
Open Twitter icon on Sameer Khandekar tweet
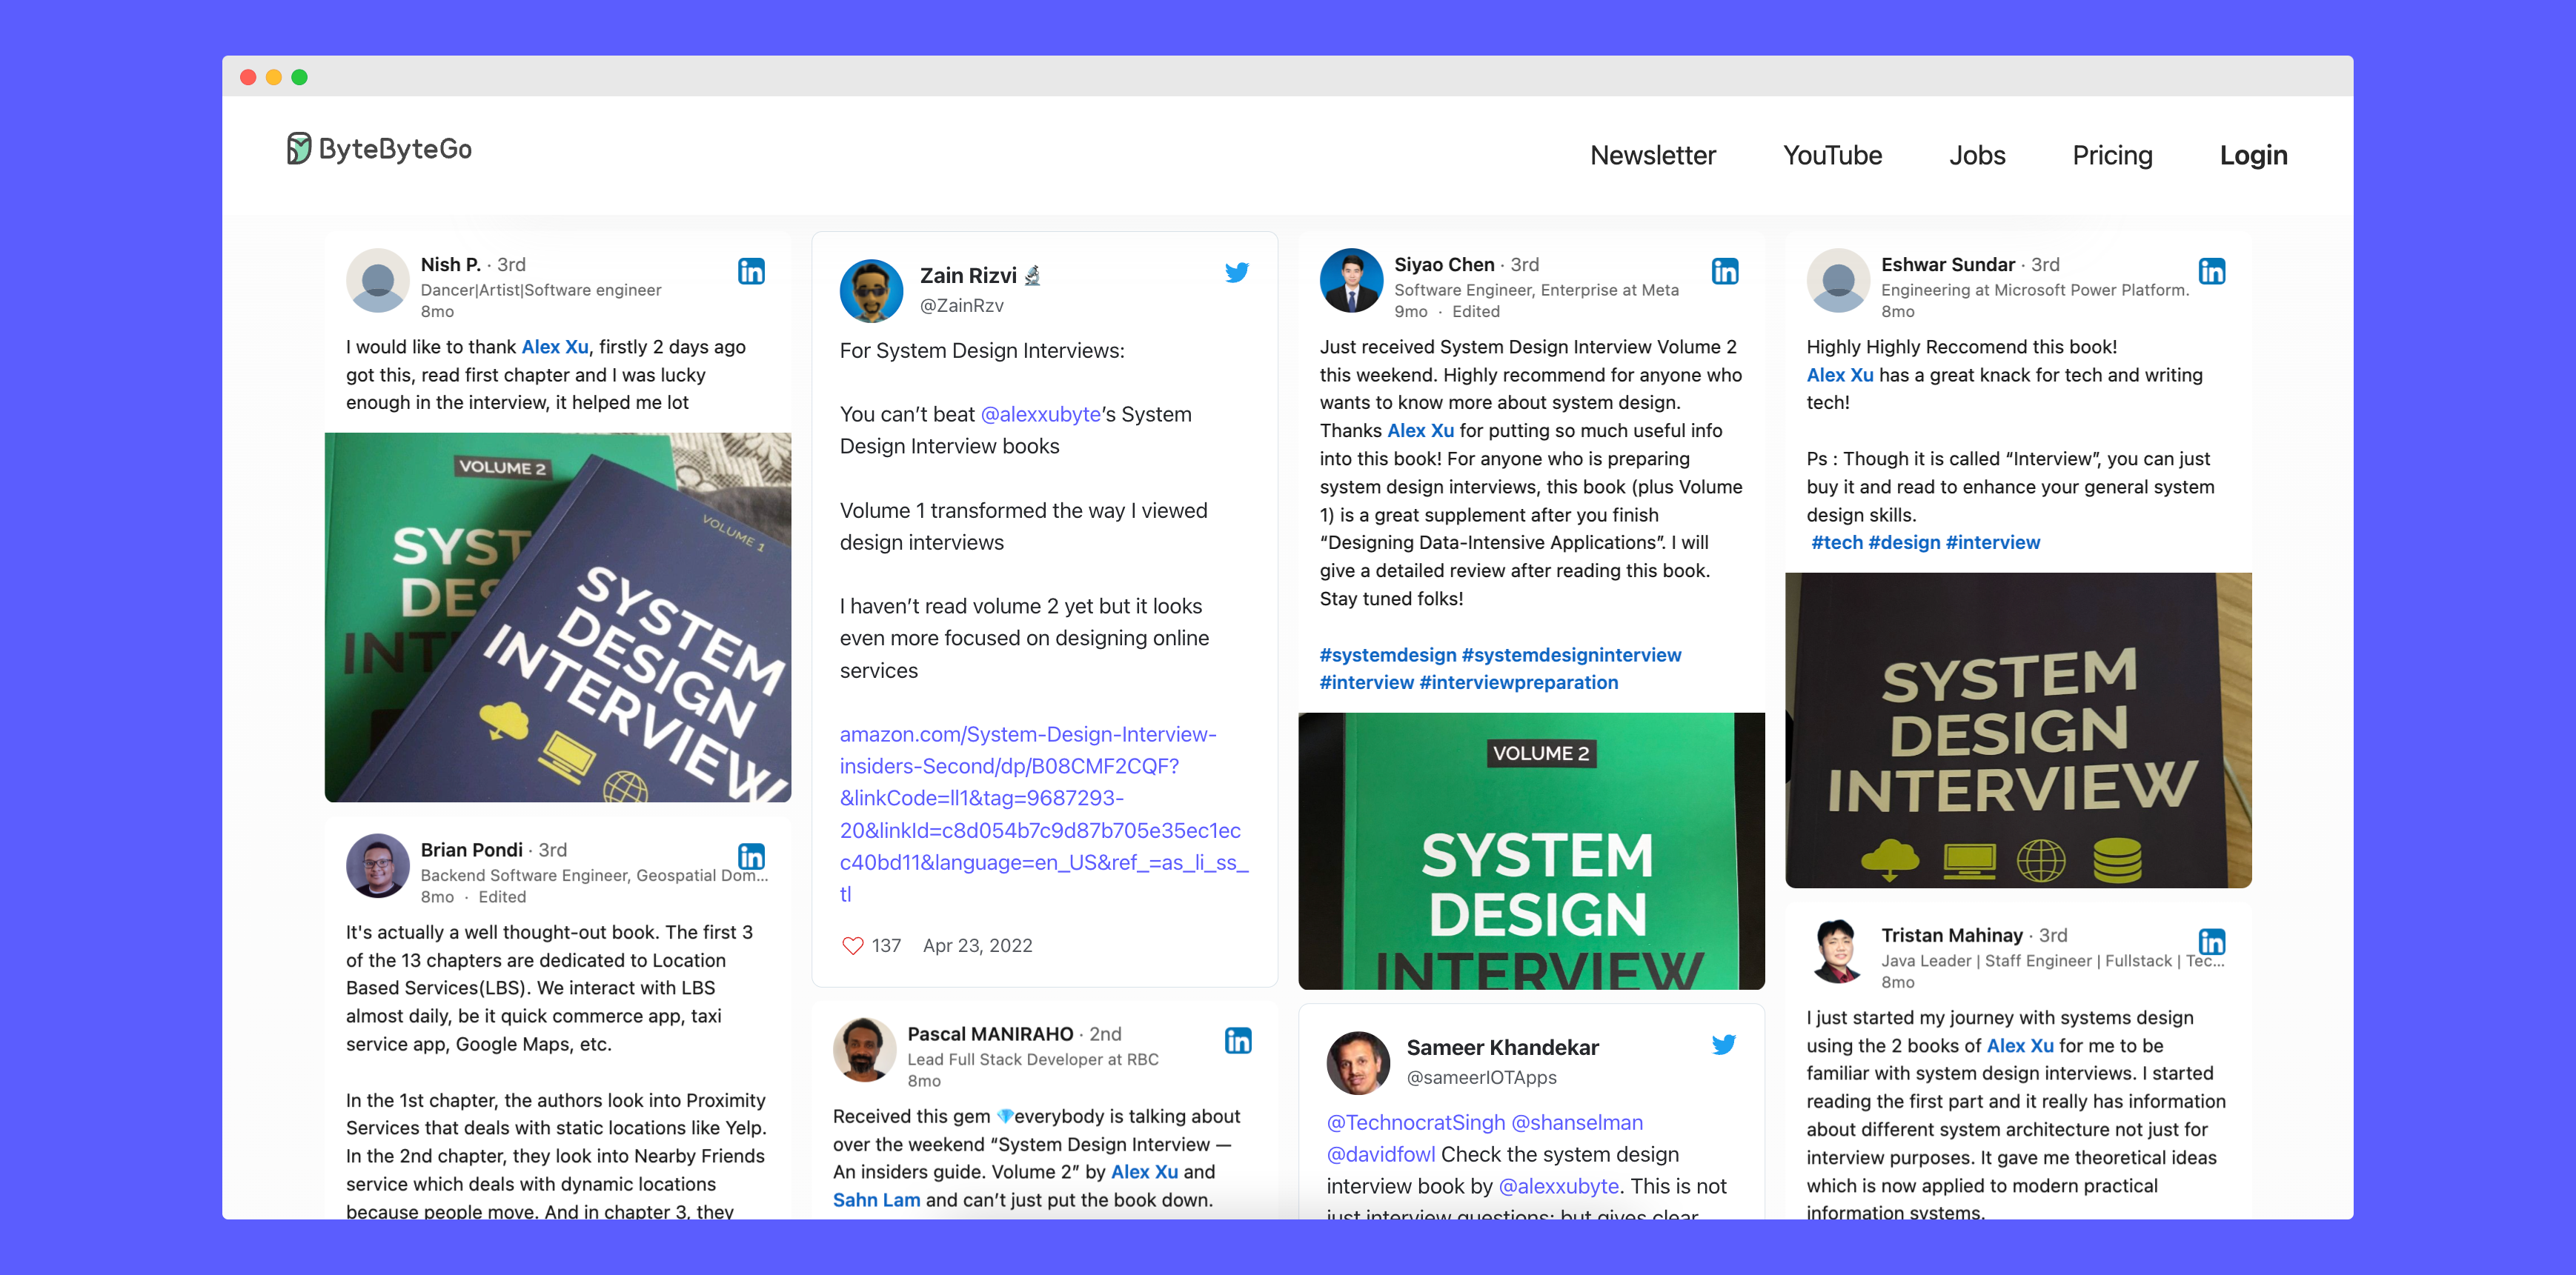(x=1724, y=1045)
